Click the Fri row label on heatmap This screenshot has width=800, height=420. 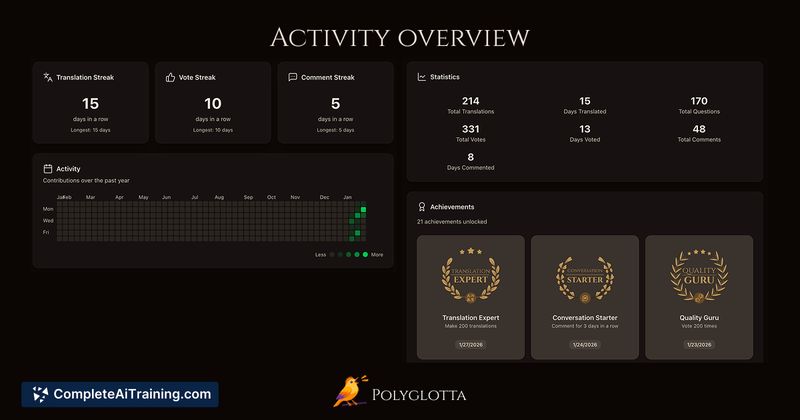click(x=46, y=232)
